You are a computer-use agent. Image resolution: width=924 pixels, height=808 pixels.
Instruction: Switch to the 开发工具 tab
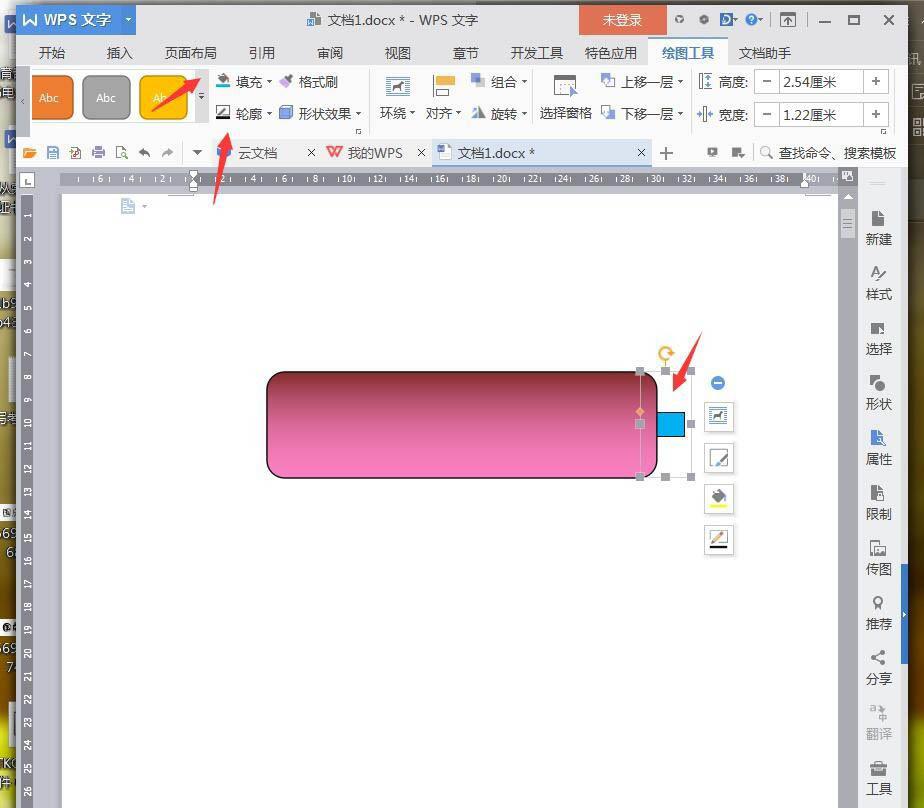536,53
